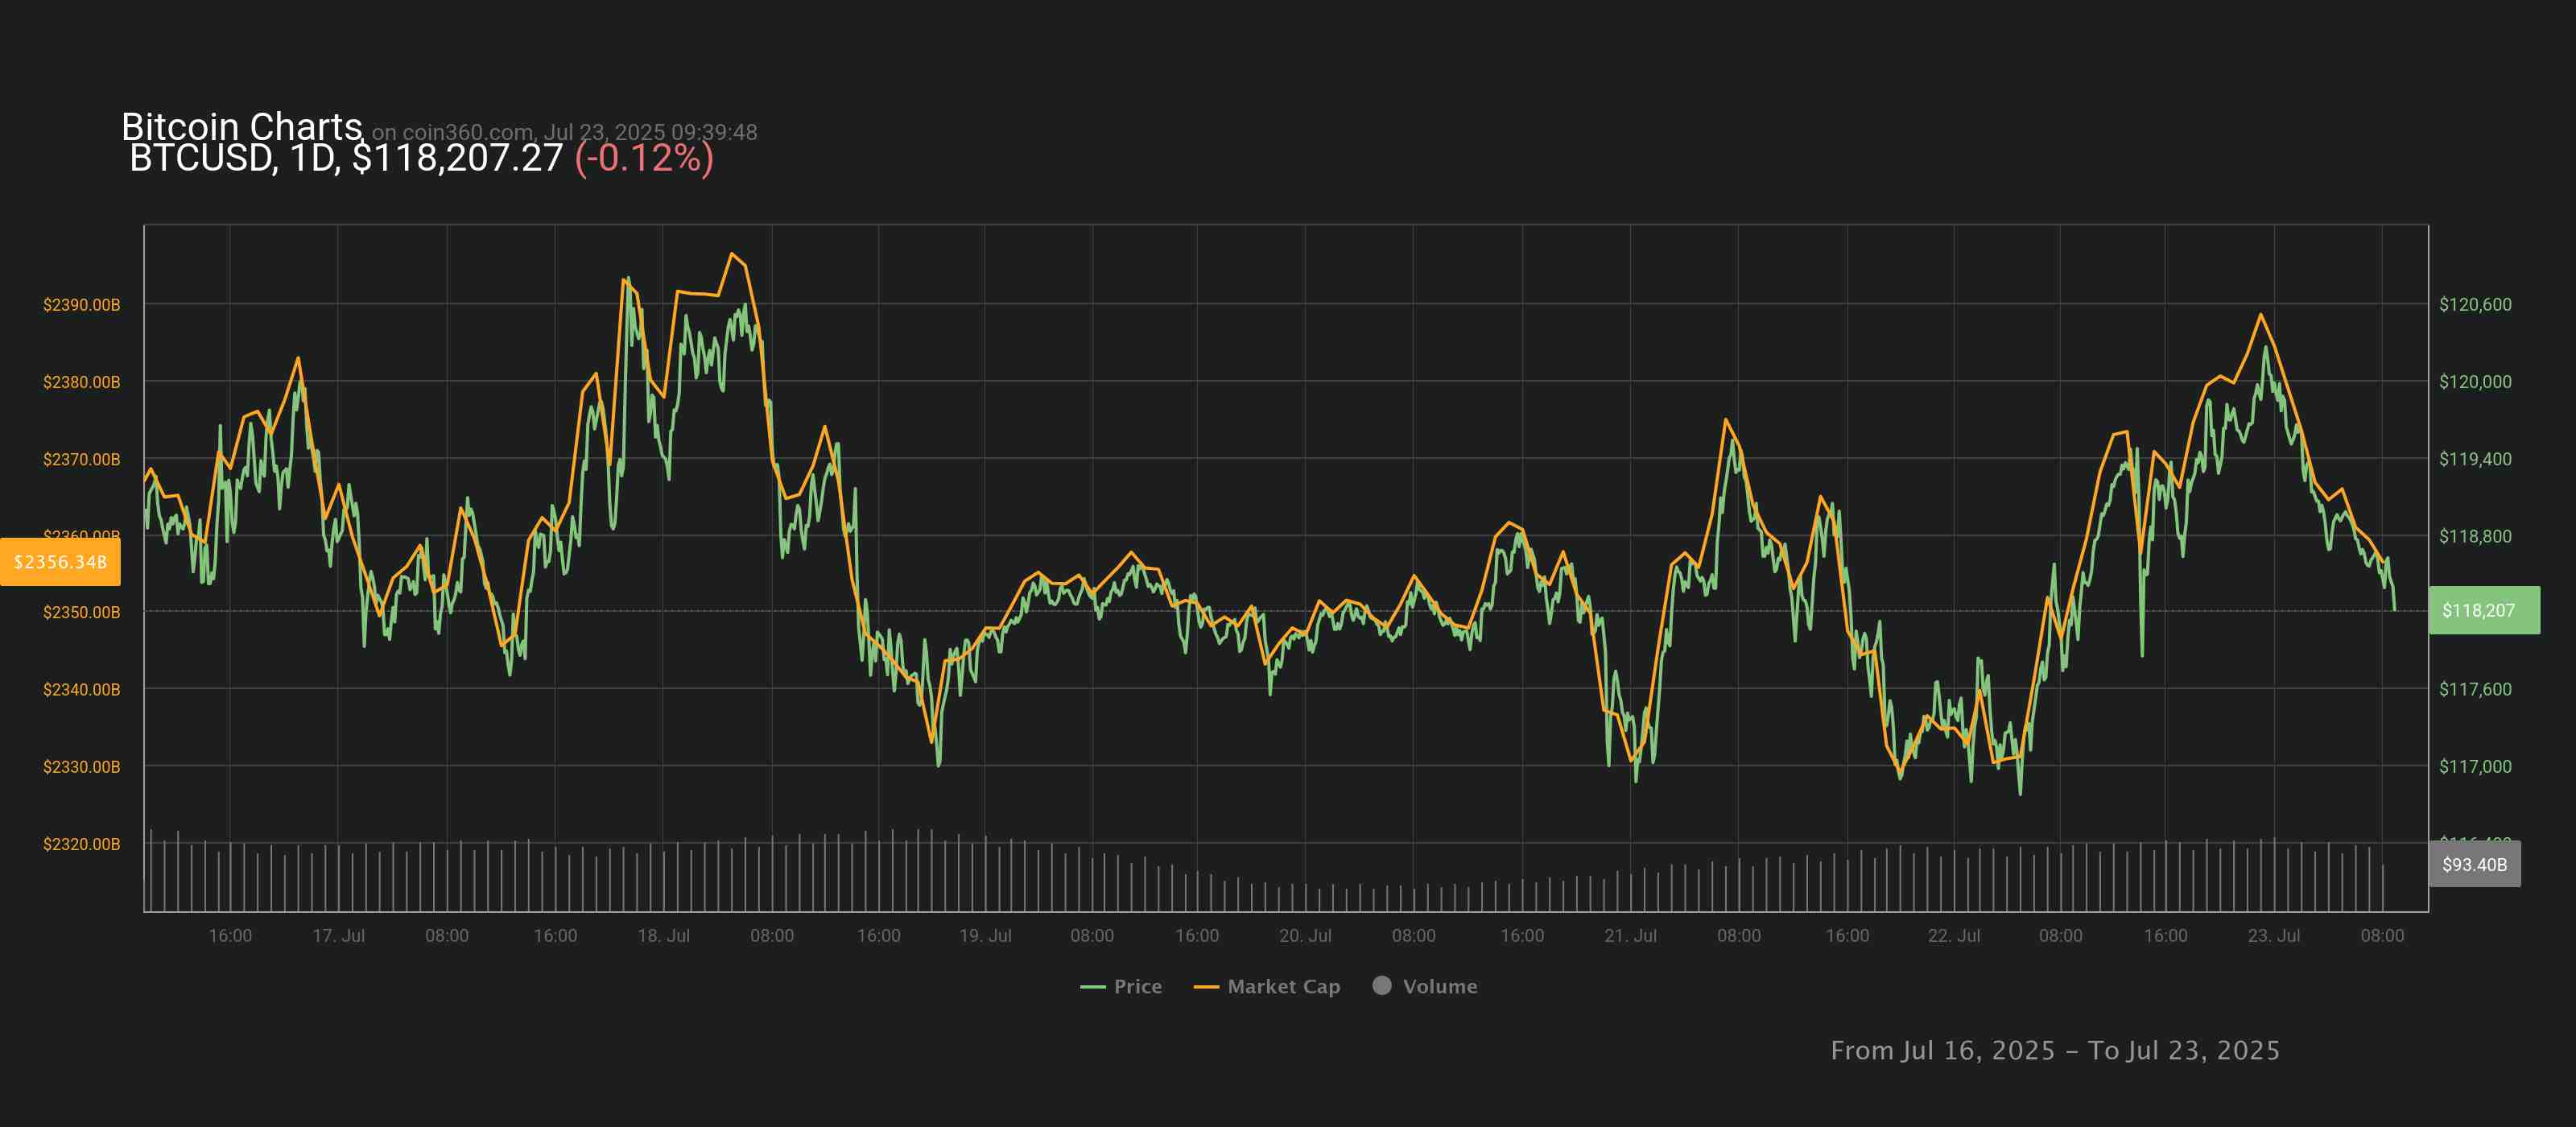Click the $120,000 right axis label
This screenshot has width=2576, height=1127.
pyautogui.click(x=2475, y=382)
